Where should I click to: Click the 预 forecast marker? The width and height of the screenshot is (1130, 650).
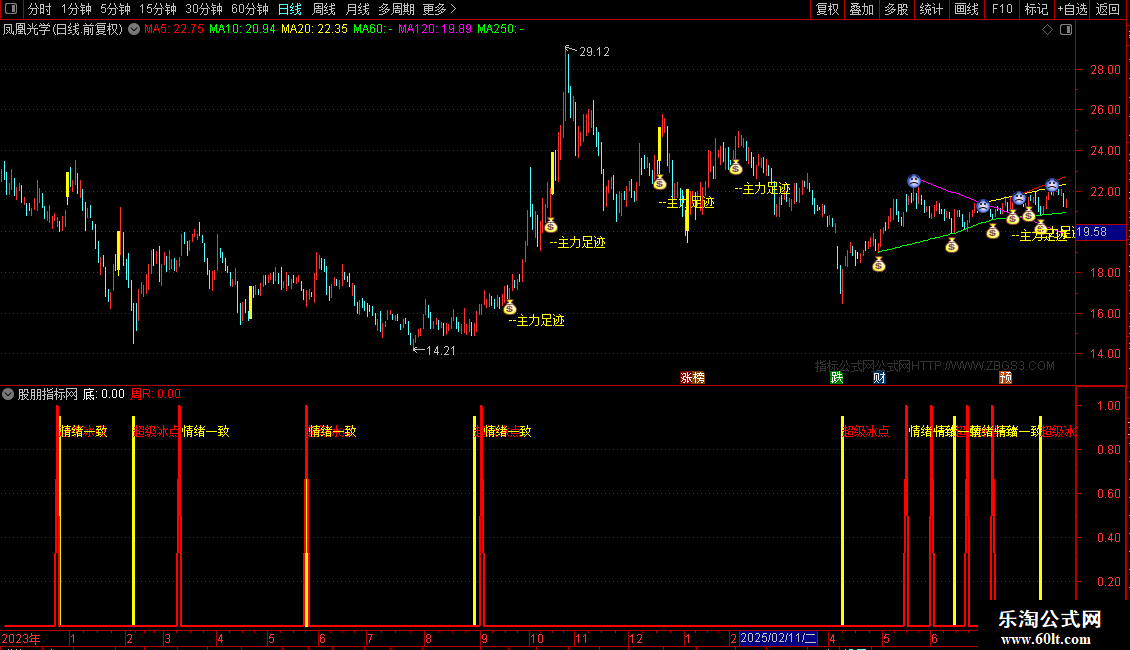pyautogui.click(x=1005, y=378)
